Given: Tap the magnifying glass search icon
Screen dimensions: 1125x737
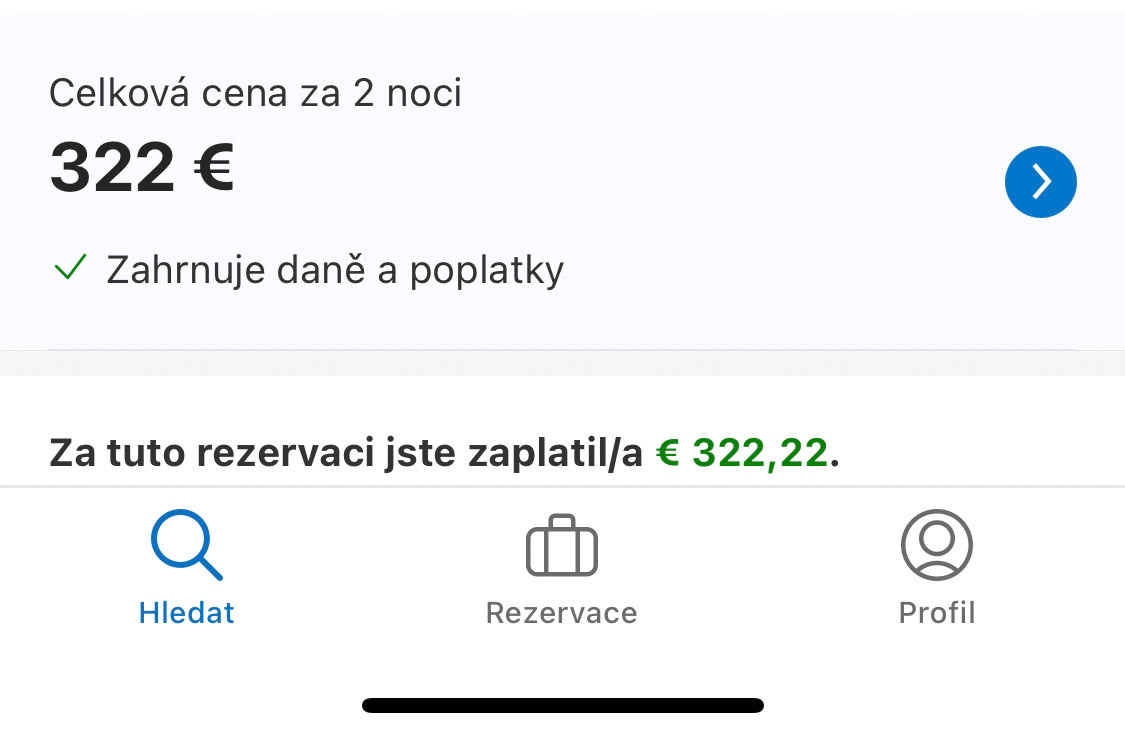Looking at the screenshot, I should tap(186, 546).
